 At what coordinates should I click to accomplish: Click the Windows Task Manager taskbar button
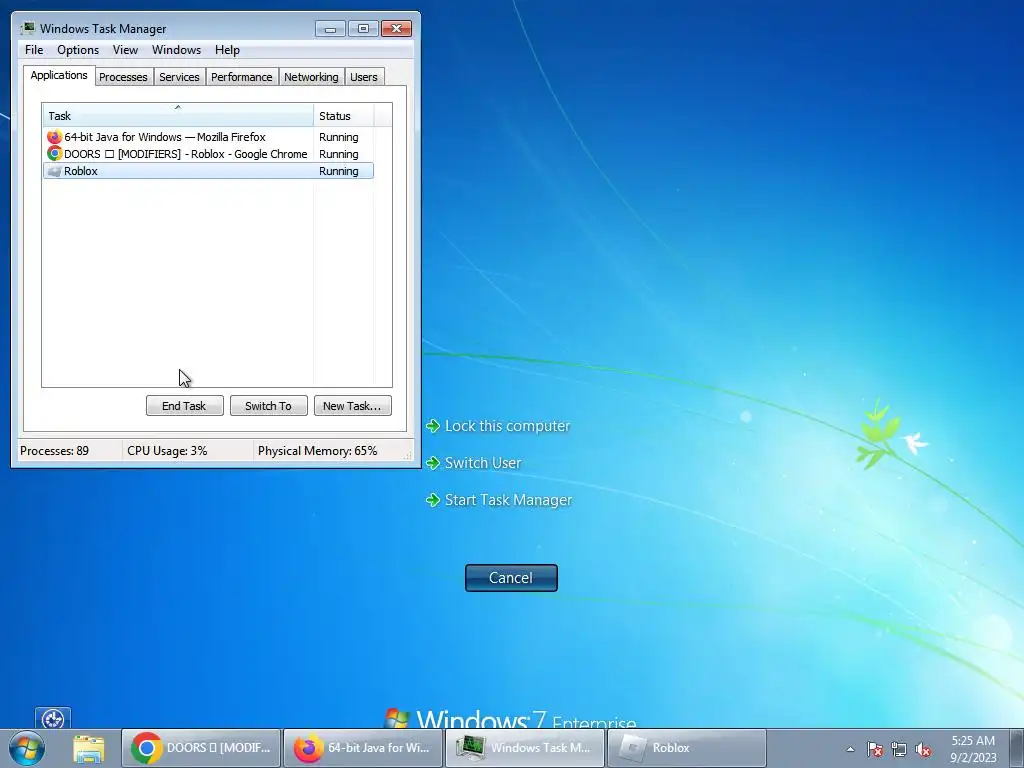524,748
